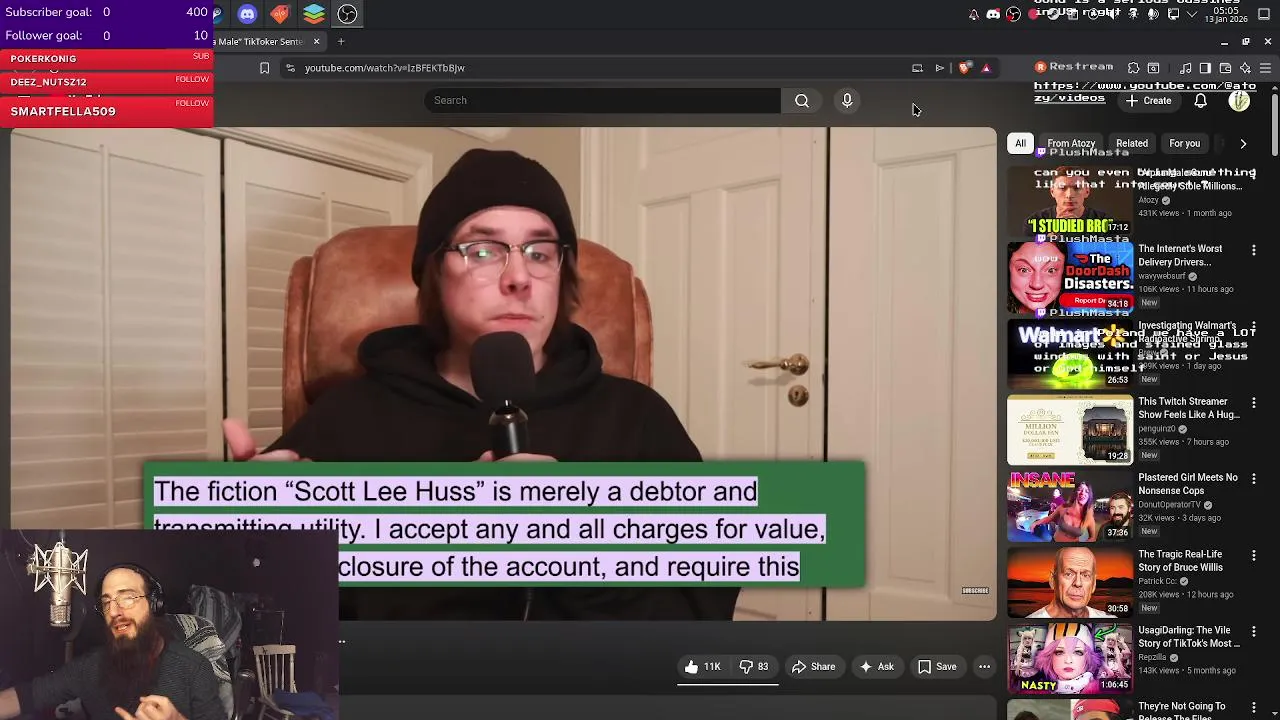Screen dimensions: 1280x720
Task: Dislike the video with thumbs down 83
Action: (x=756, y=667)
